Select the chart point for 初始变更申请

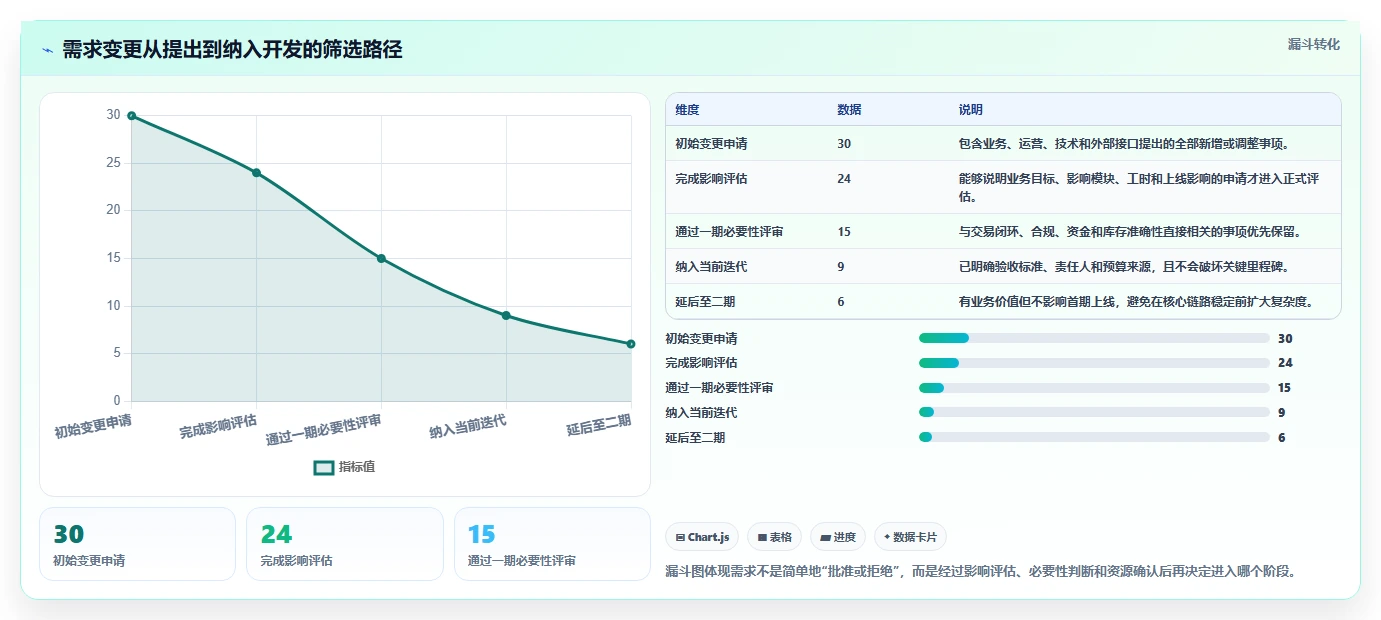click(131, 116)
